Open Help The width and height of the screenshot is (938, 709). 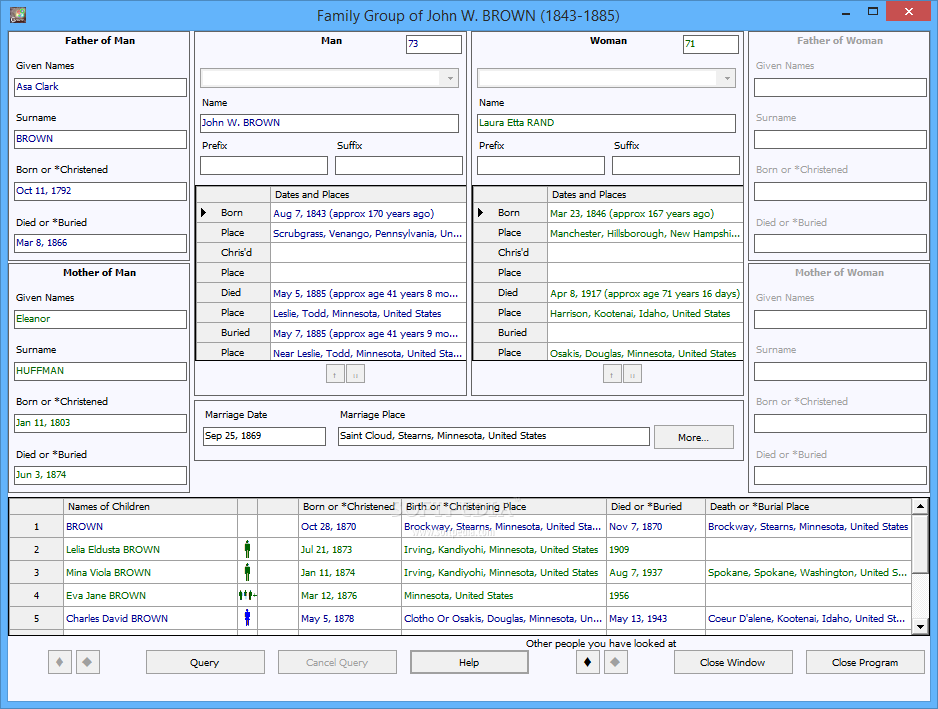click(469, 662)
